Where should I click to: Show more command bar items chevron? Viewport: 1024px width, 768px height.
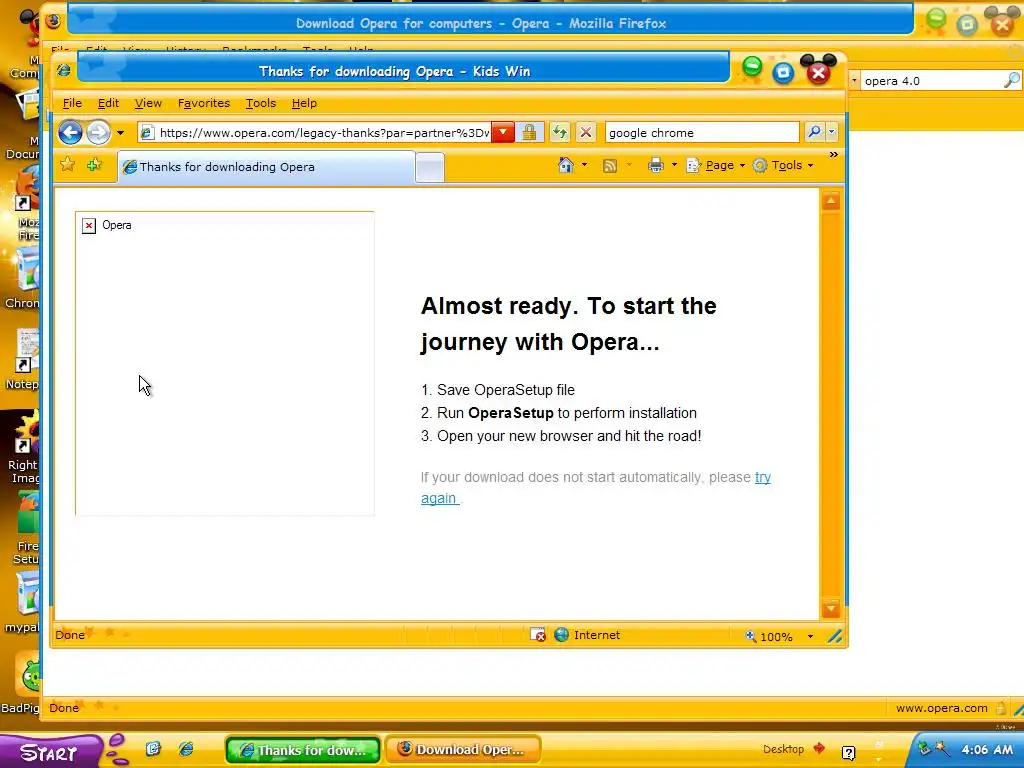click(x=833, y=155)
